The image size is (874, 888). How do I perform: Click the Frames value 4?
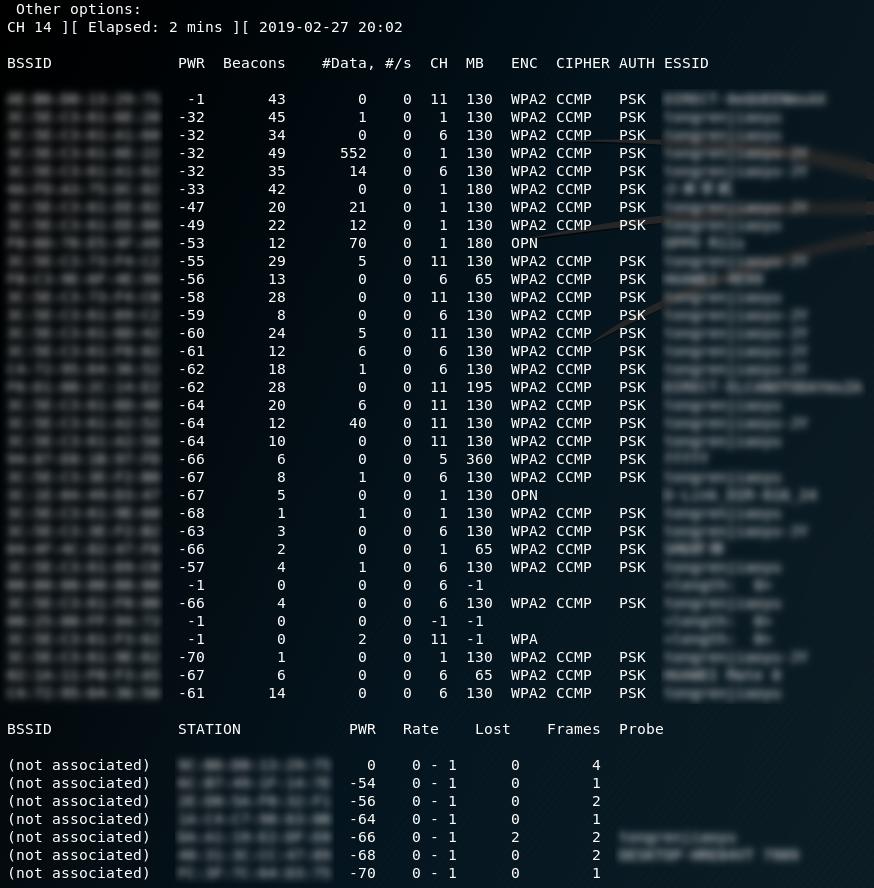596,766
